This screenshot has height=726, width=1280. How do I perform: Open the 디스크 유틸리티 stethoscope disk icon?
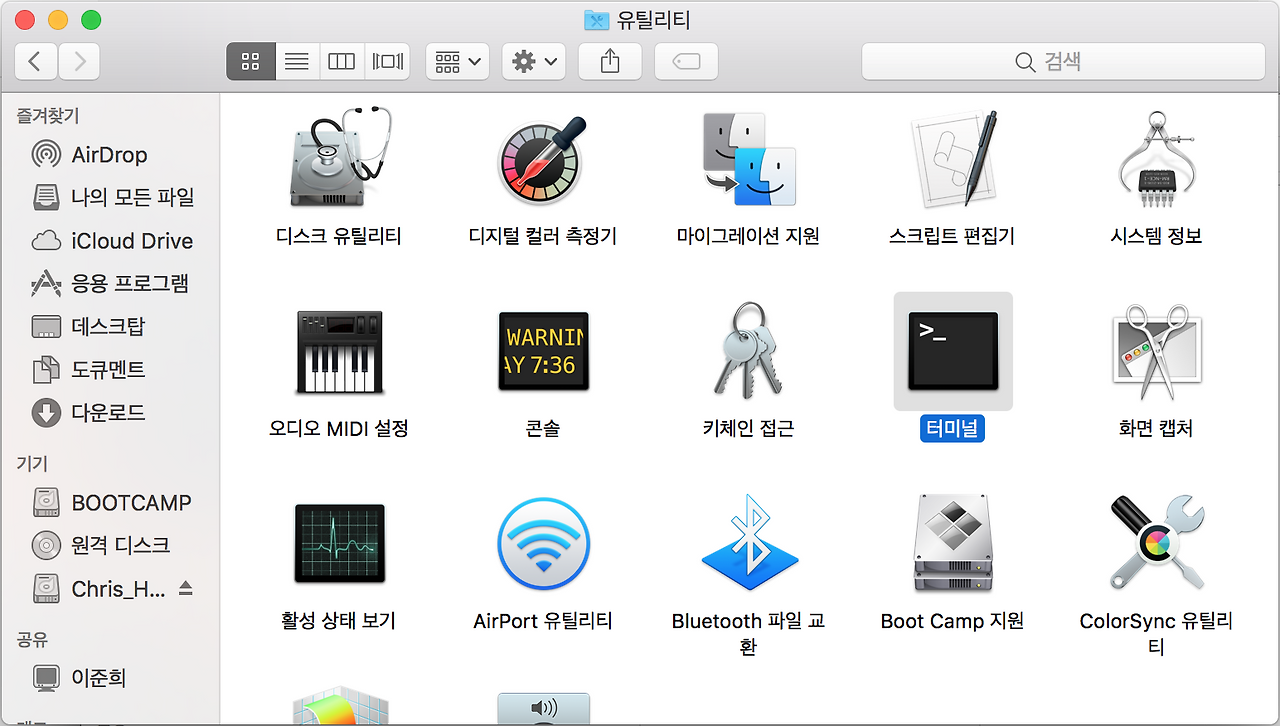click(x=338, y=159)
